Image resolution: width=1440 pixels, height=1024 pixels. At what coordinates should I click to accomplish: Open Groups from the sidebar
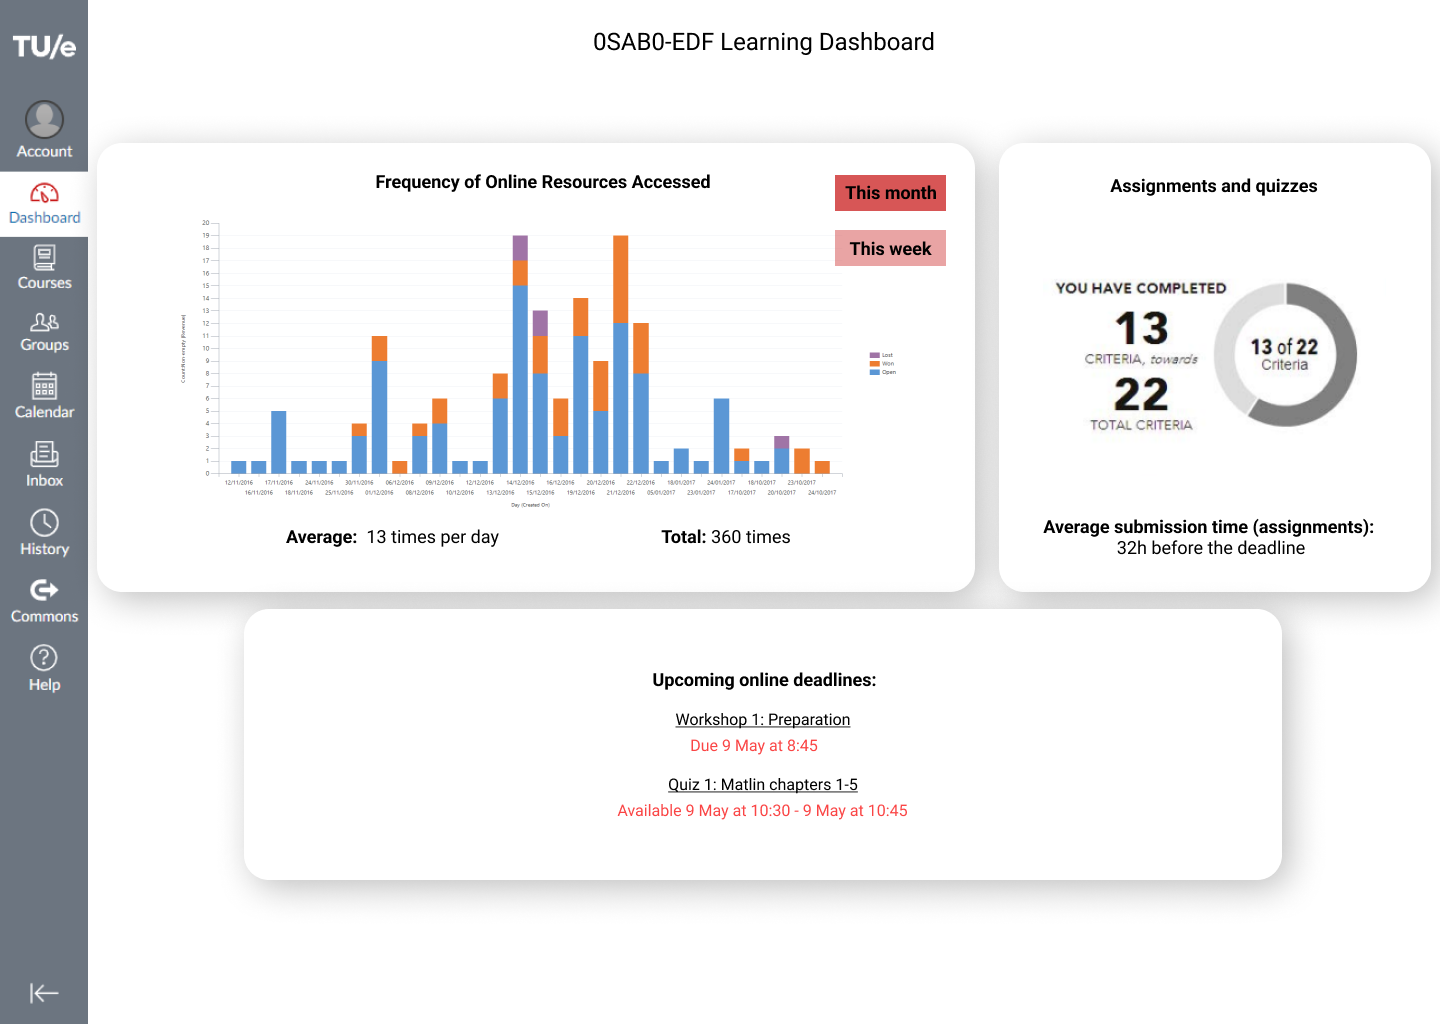44,322
